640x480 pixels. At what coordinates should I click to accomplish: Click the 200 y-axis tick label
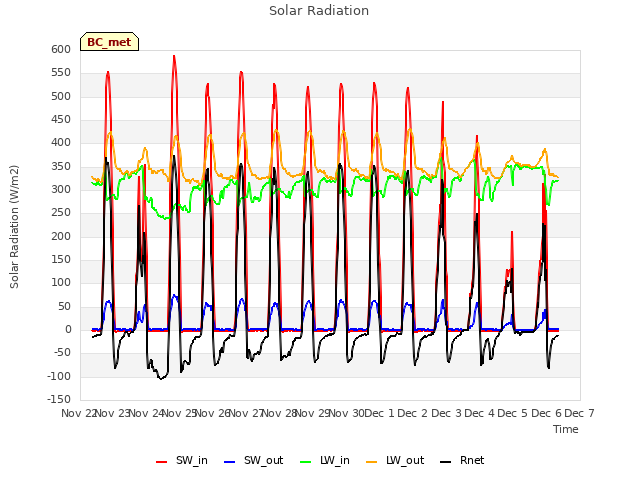point(61,236)
